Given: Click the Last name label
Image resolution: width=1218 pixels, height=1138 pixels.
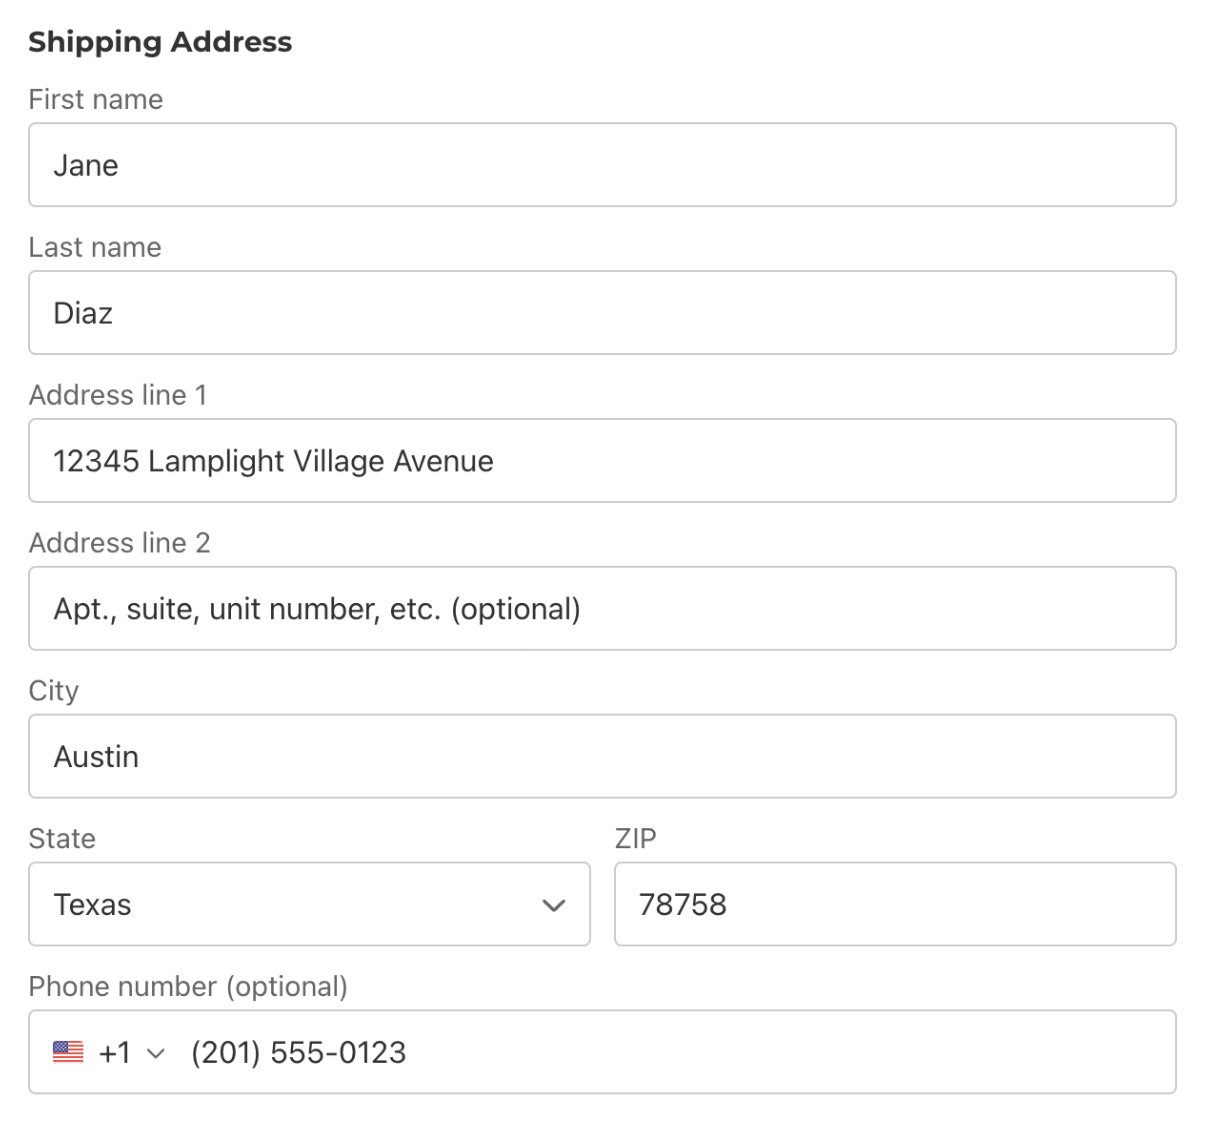Looking at the screenshot, I should 95,247.
